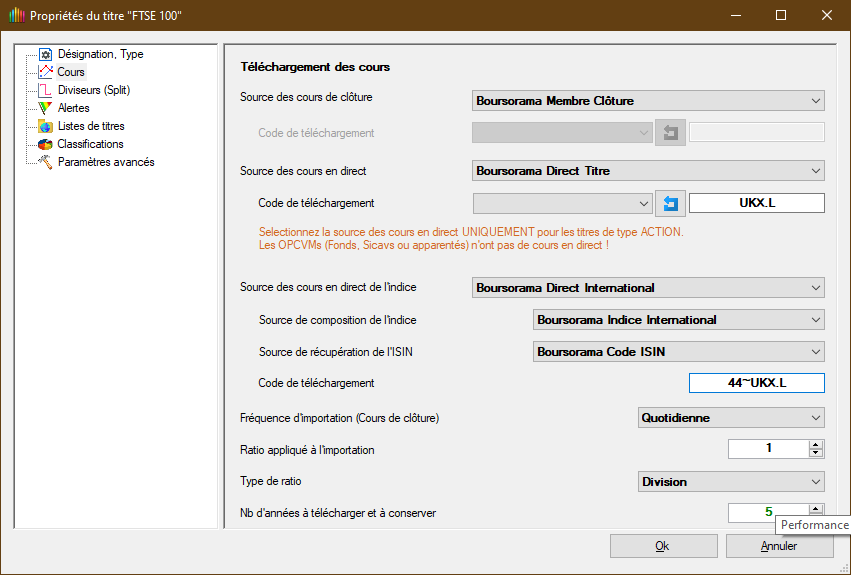Screen dimensions: 851x575
Task: Click the Alertes triangle icon
Action: coord(45,108)
